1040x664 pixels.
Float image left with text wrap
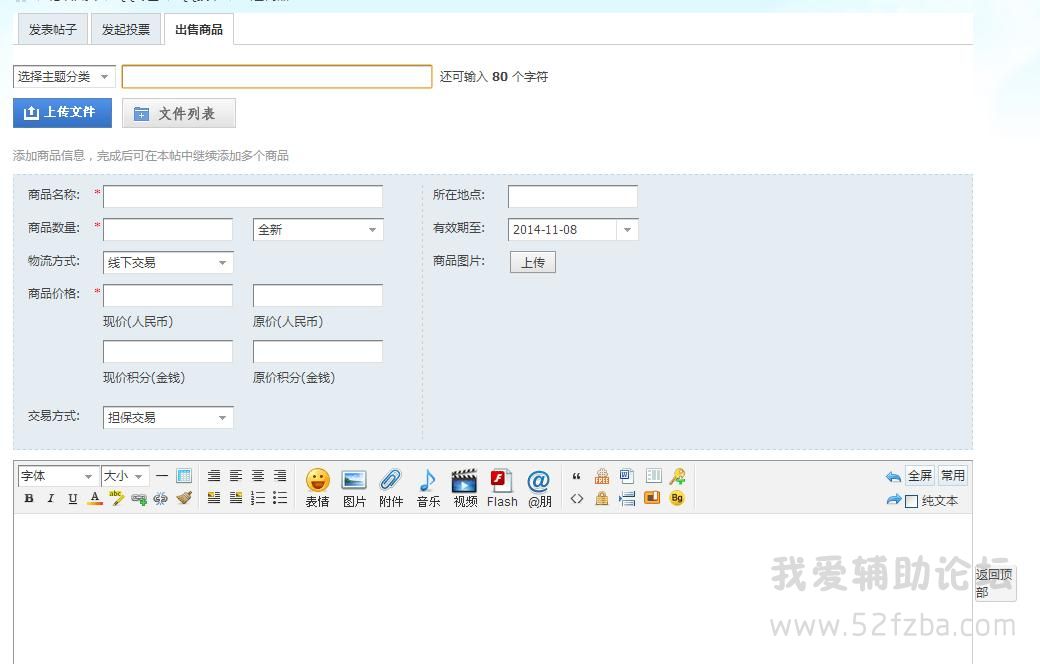point(214,498)
